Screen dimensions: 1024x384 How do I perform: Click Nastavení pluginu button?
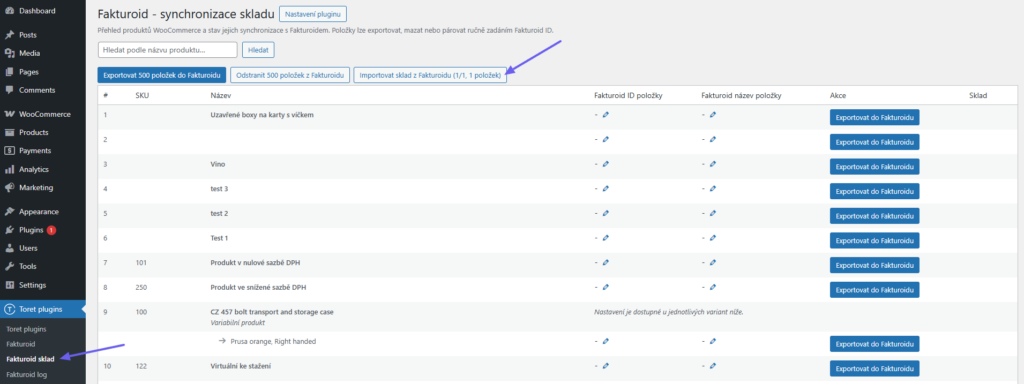point(313,14)
